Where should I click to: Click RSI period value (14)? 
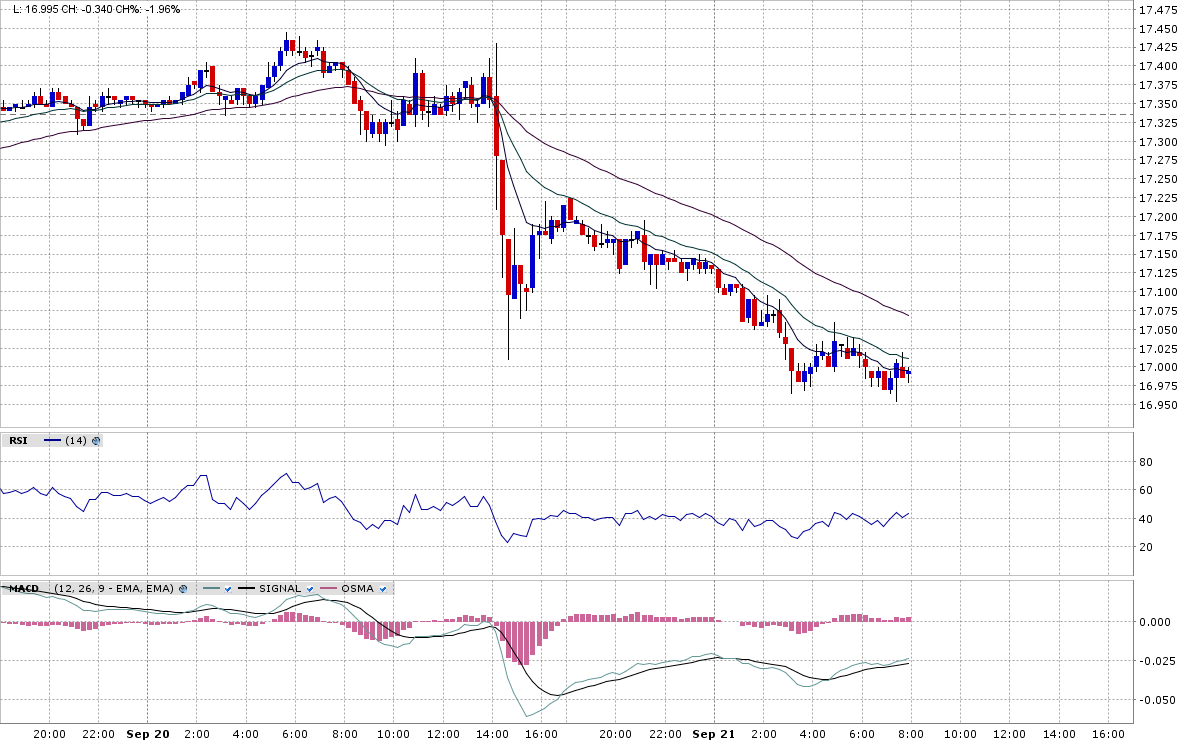point(76,440)
